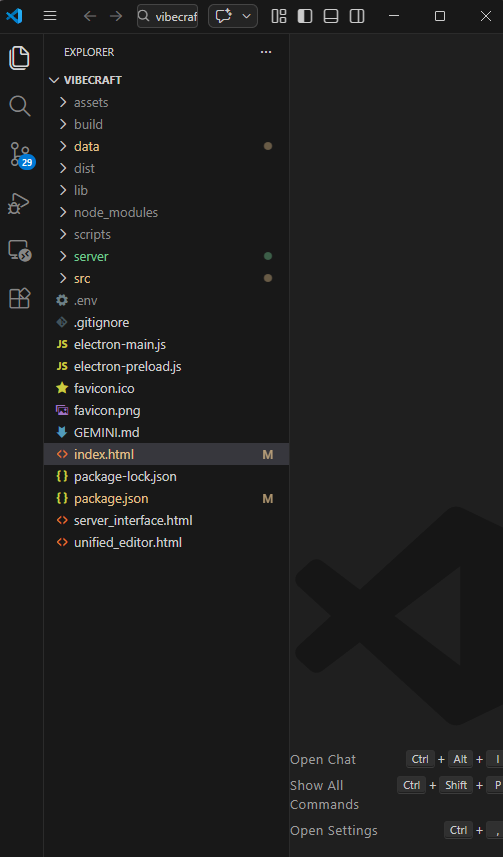The width and height of the screenshot is (503, 857).
Task: Click the HTML icon of unified_editor.html
Action: (62, 542)
